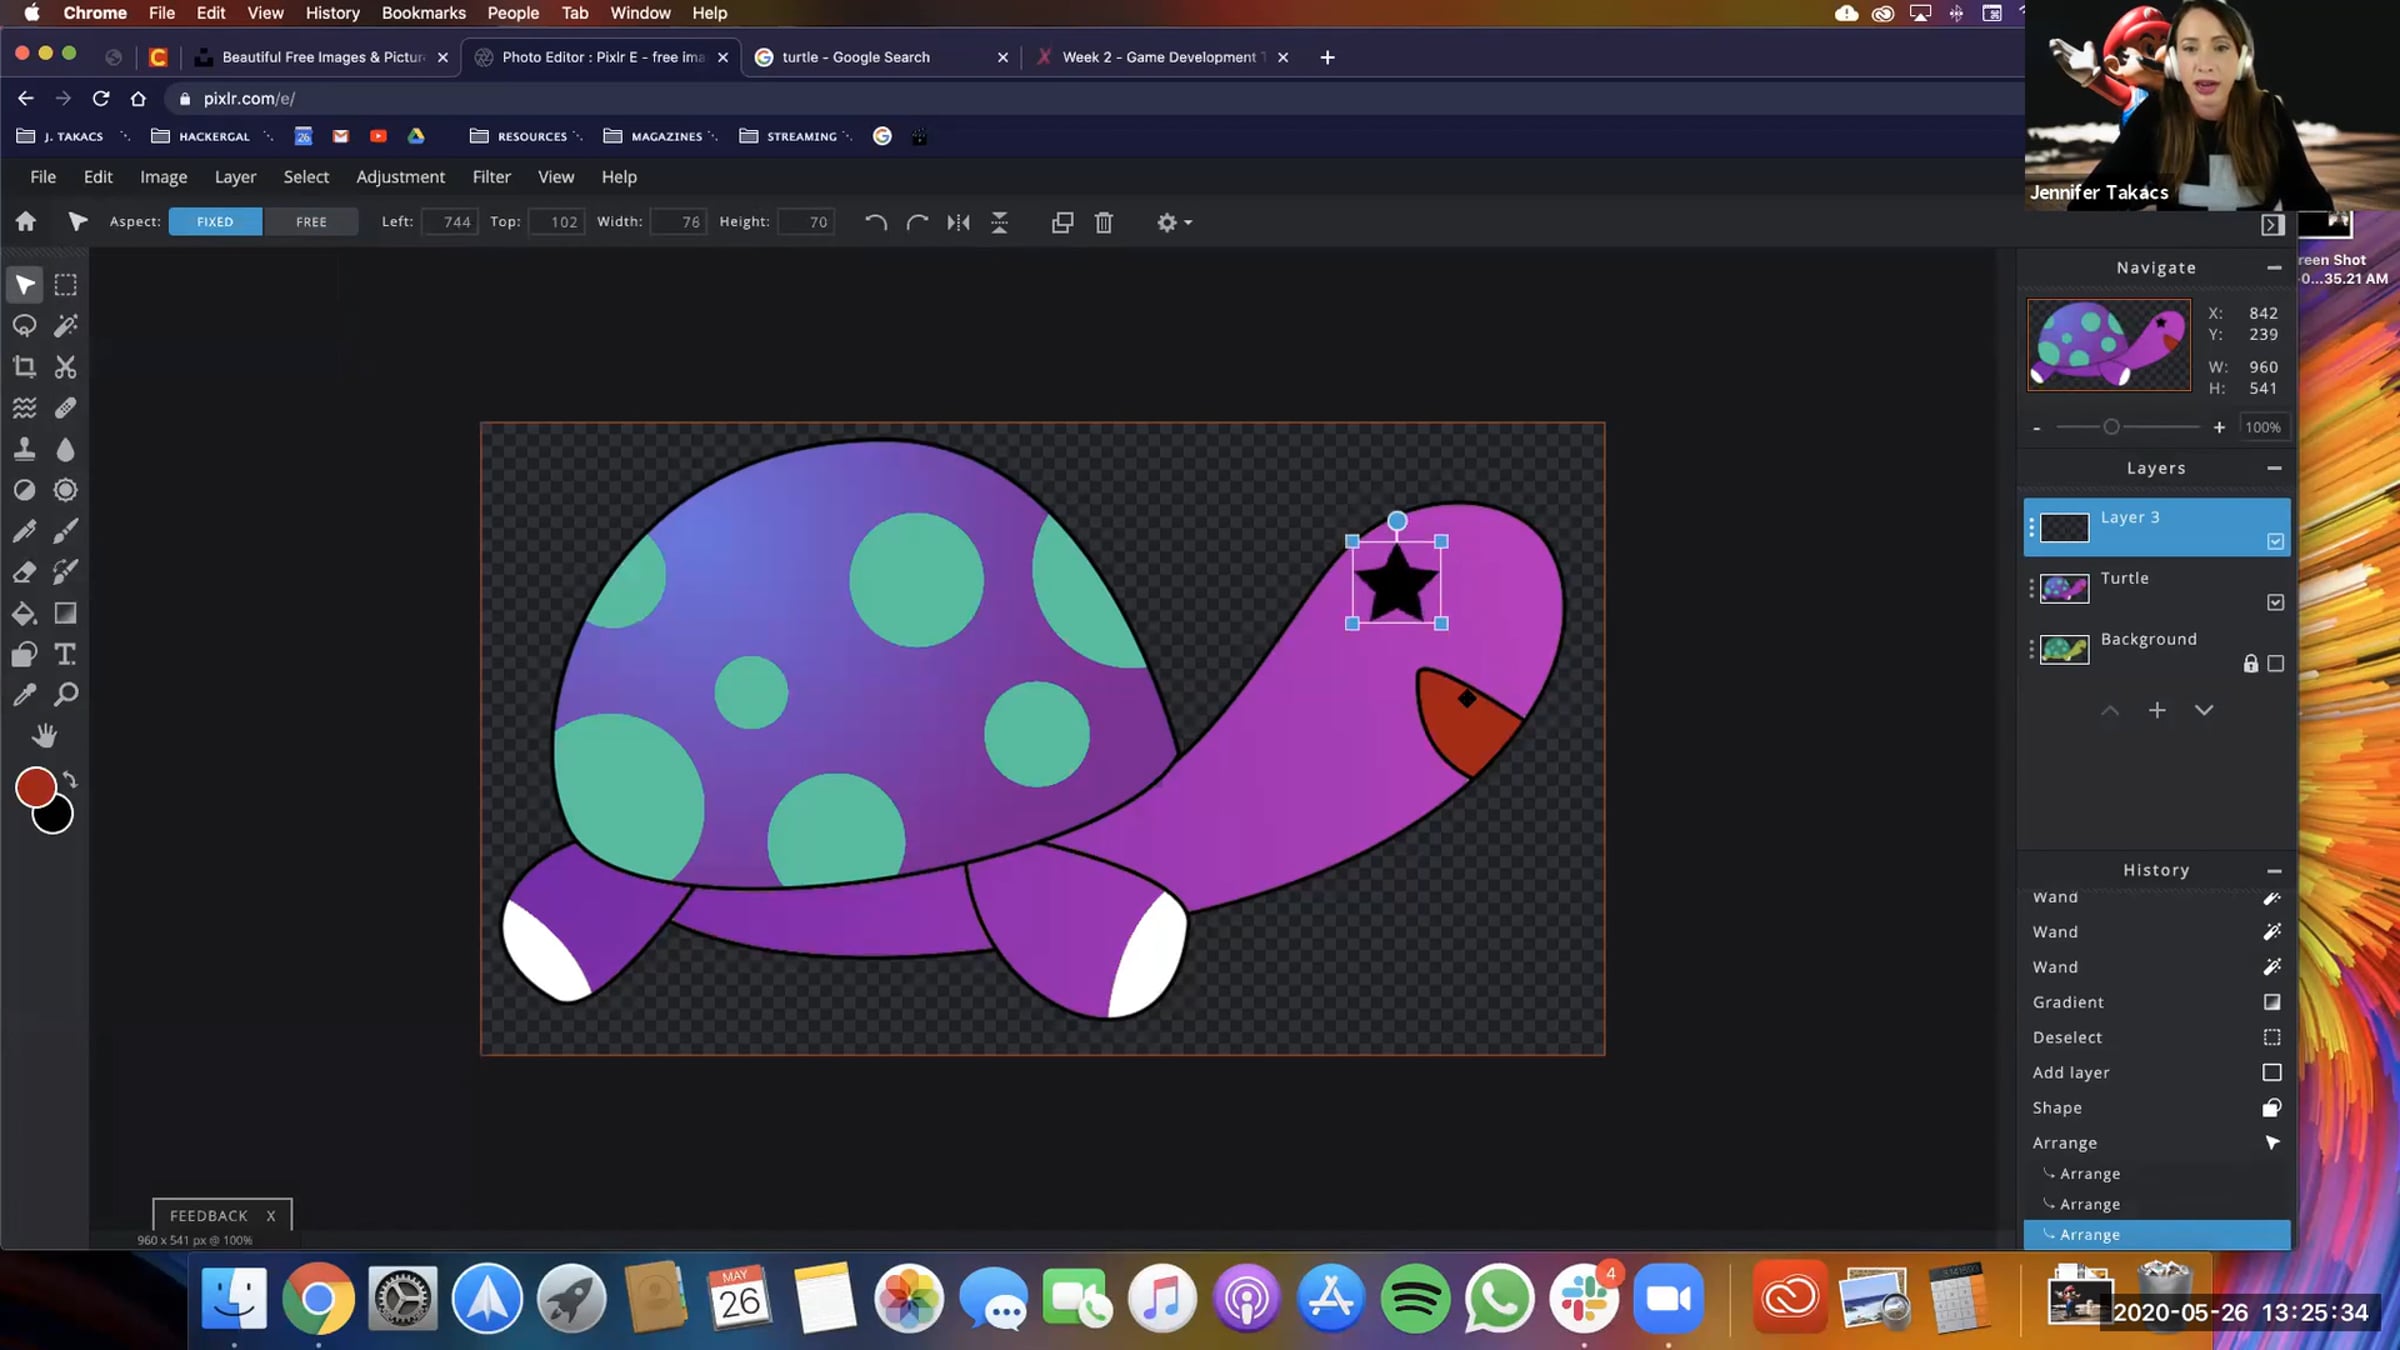This screenshot has width=2400, height=1350.
Task: Select the Marquee selection tool
Action: tap(66, 285)
